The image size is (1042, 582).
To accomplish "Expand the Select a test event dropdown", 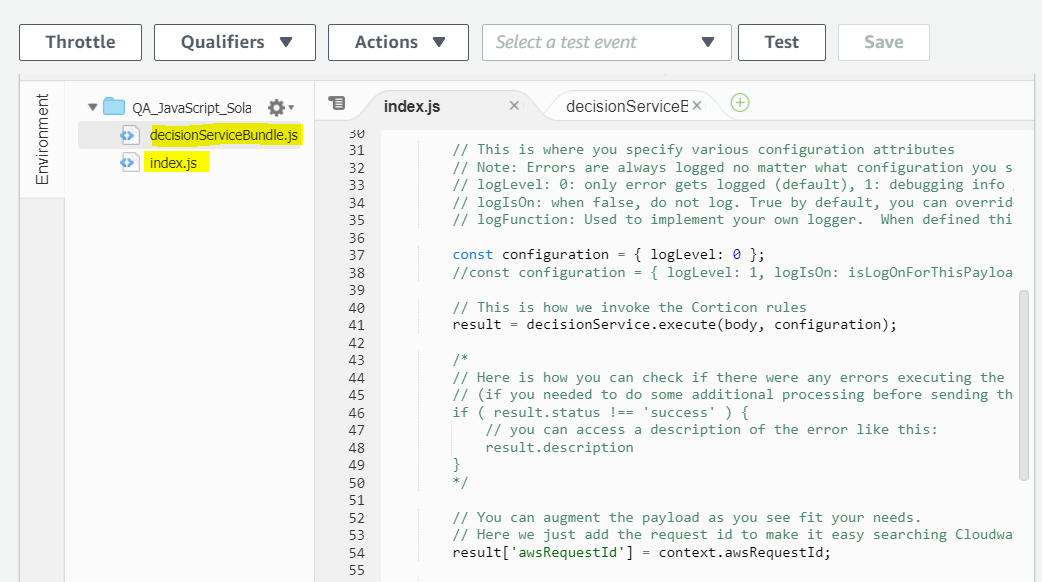I will (x=607, y=42).
